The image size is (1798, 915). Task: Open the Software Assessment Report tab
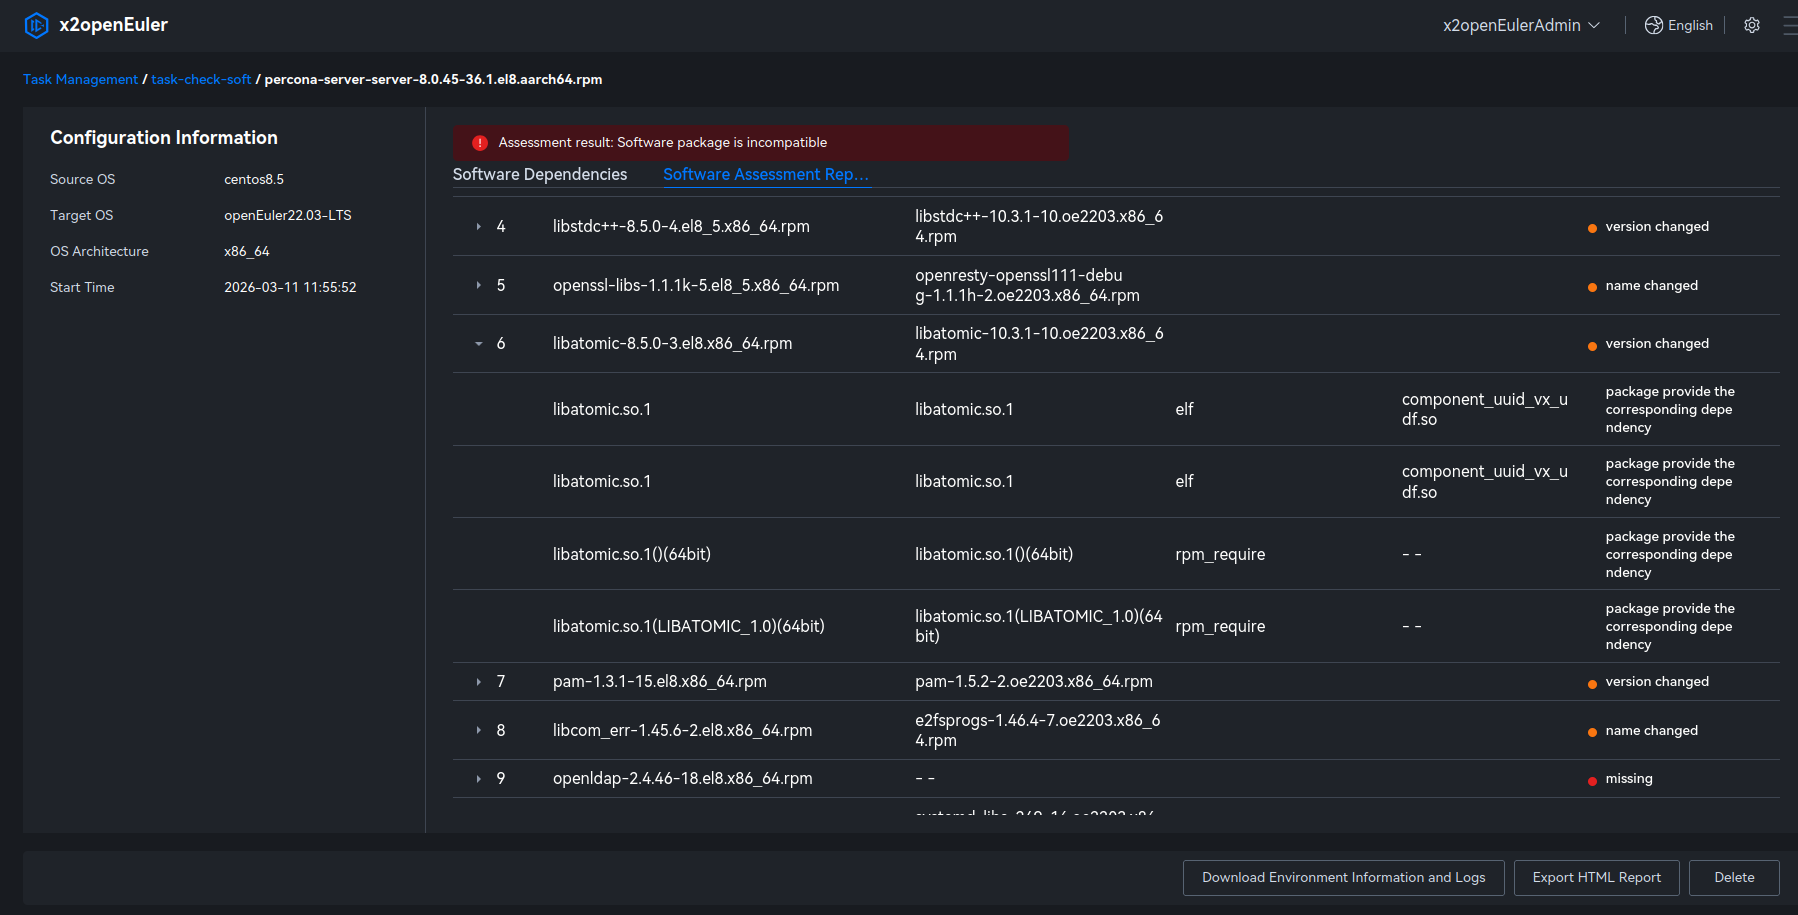click(765, 174)
